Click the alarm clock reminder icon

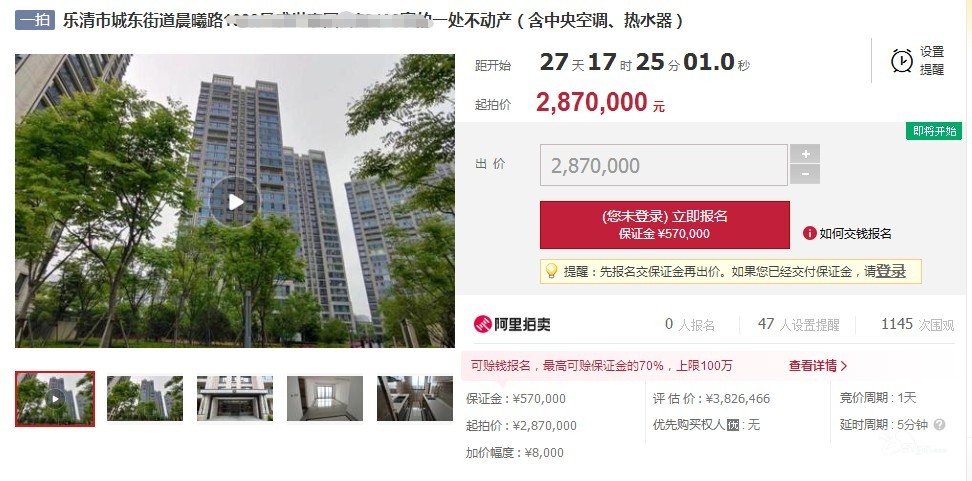(x=902, y=61)
